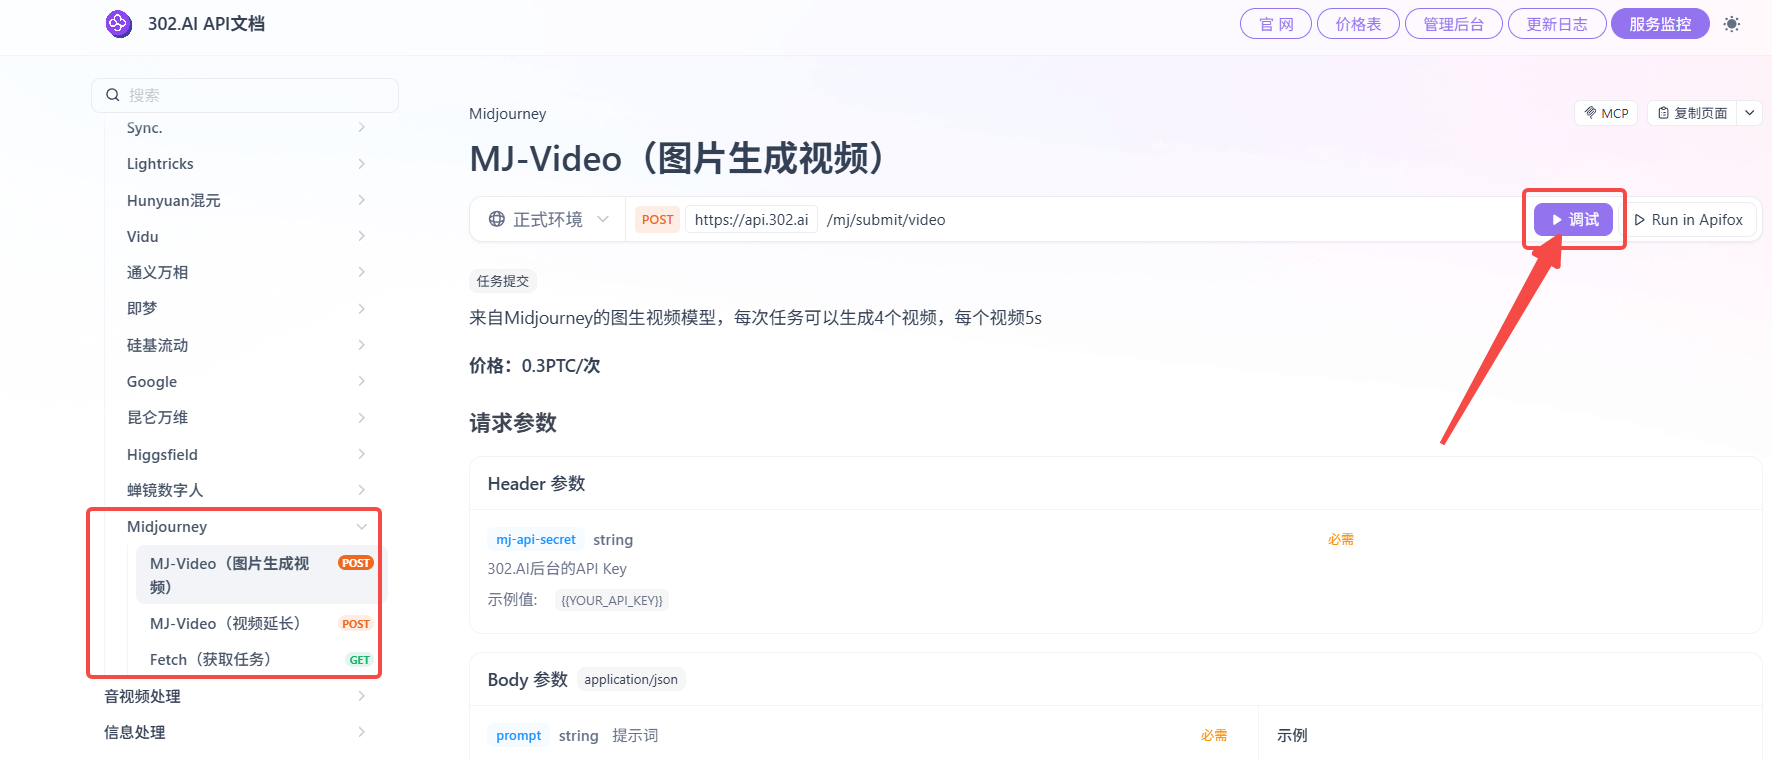The width and height of the screenshot is (1772, 761).
Task: Expand the Google sidebar category
Action: coord(245,382)
